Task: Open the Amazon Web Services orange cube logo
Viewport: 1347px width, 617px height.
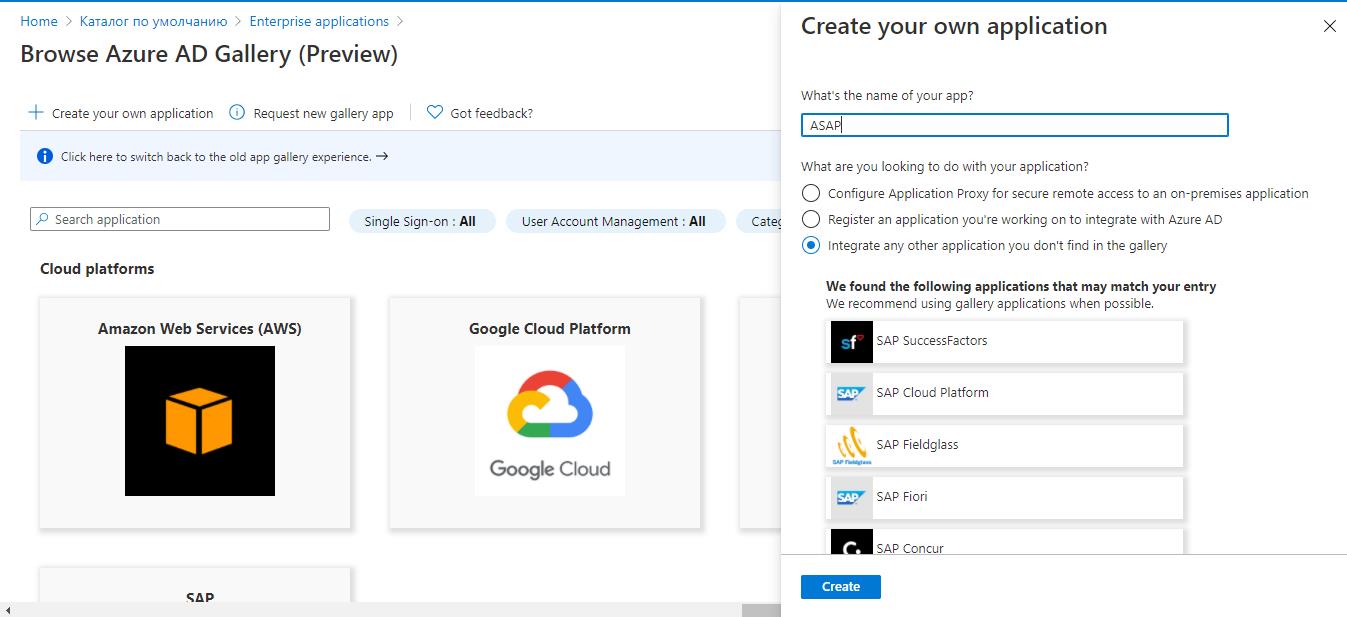Action: pyautogui.click(x=199, y=421)
